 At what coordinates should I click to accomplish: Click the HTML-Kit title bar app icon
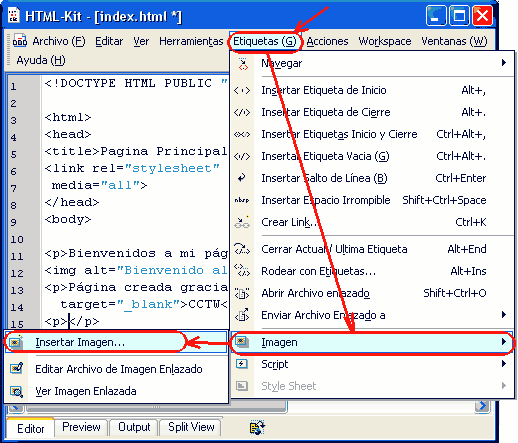[x=14, y=16]
